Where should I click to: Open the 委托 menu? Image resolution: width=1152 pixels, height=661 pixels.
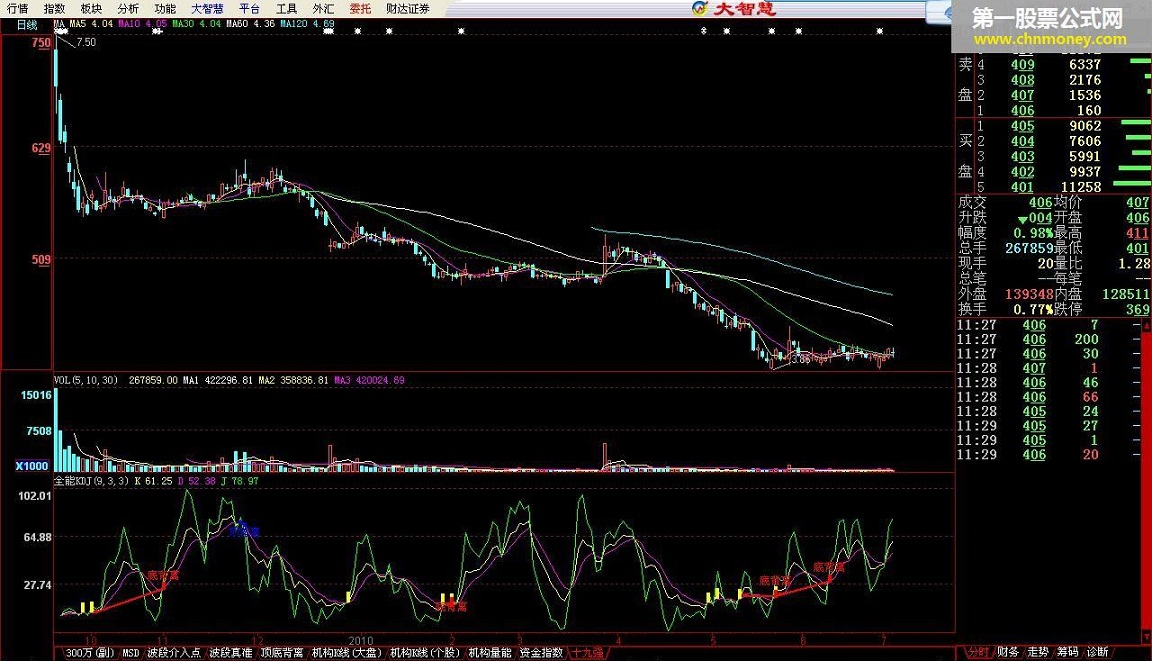tap(360, 9)
